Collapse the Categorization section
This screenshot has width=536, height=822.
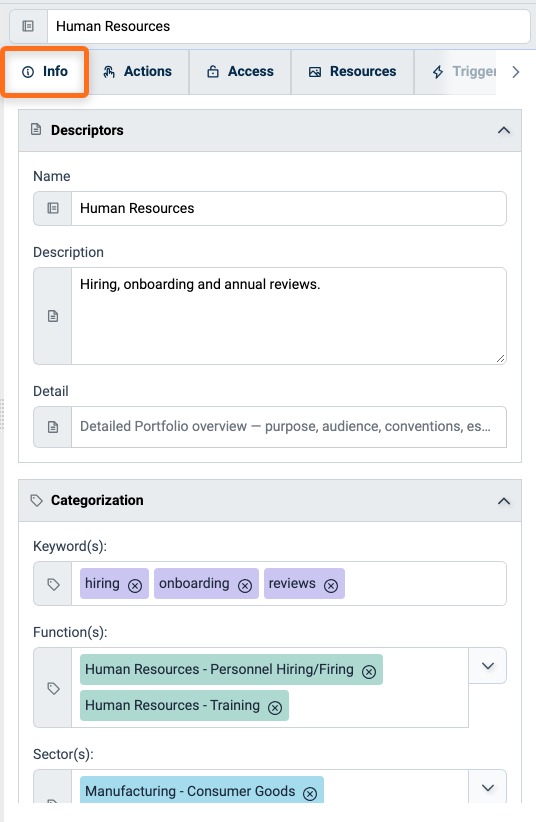pyautogui.click(x=503, y=501)
